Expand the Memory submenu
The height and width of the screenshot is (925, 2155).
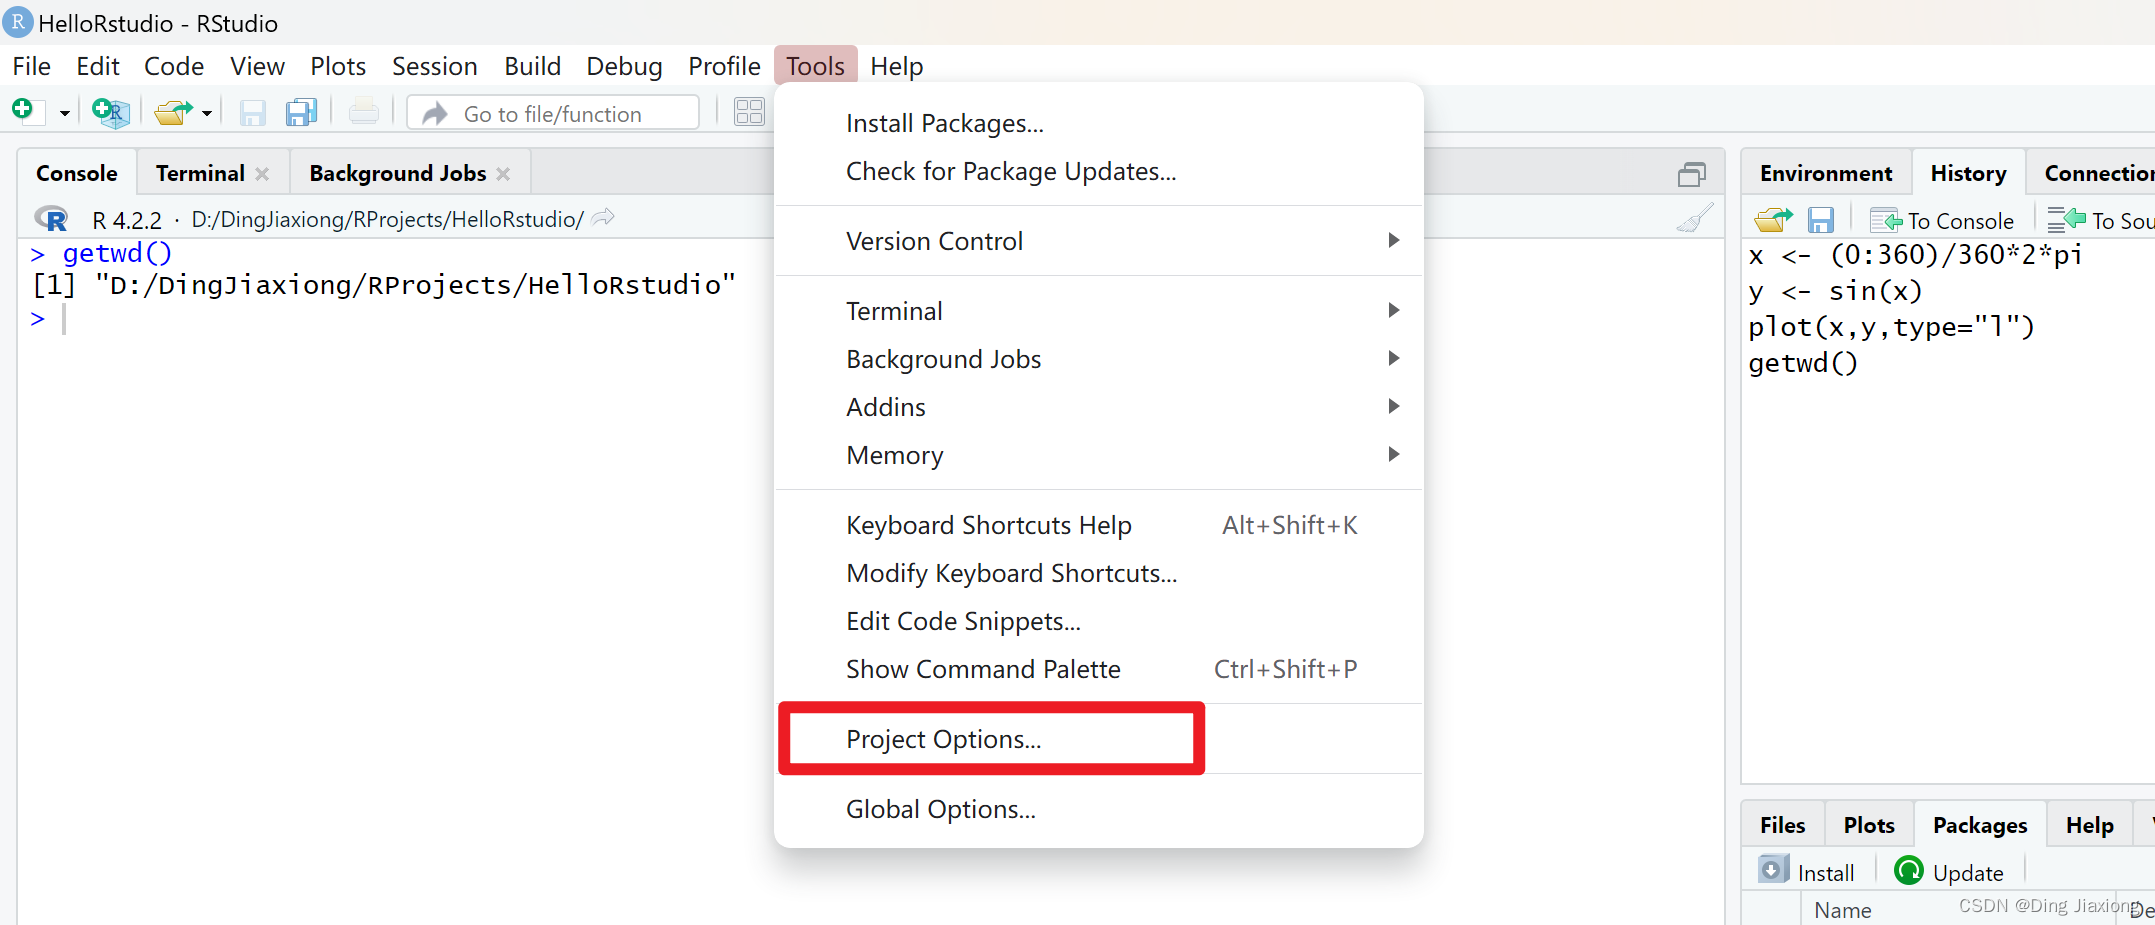tap(1098, 455)
